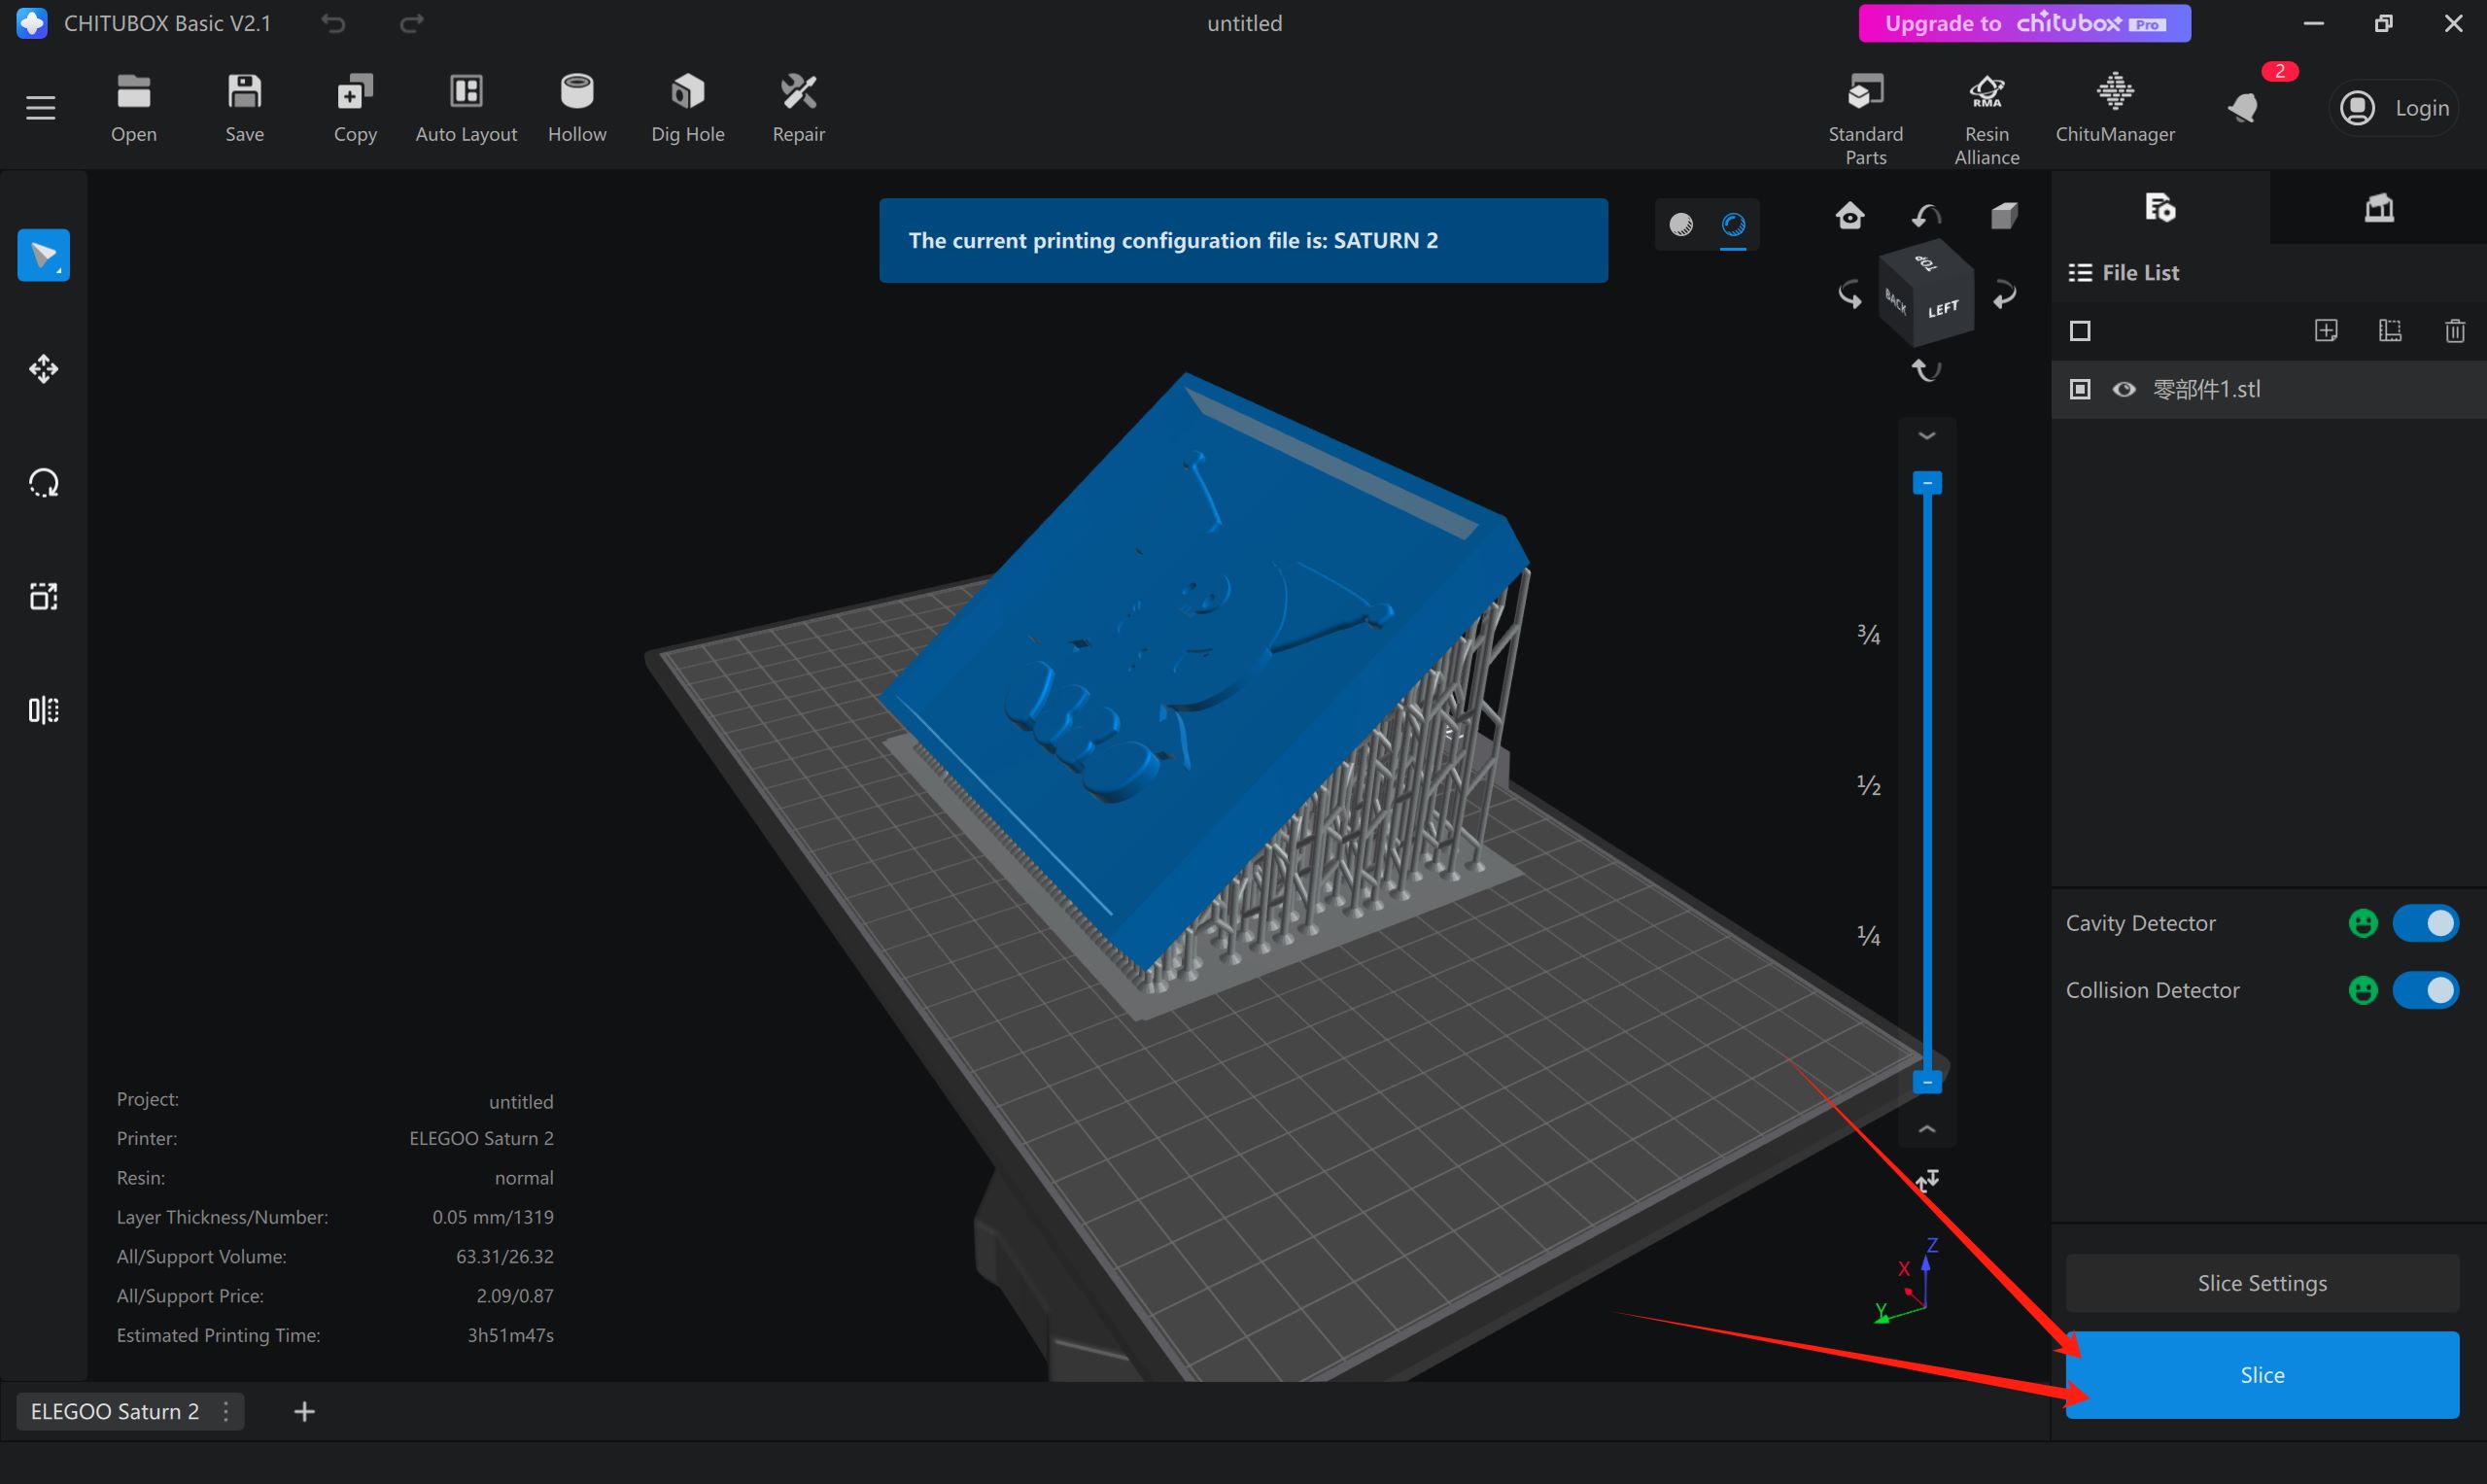
Task: Disable the Collision Detector switch
Action: pyautogui.click(x=2425, y=990)
